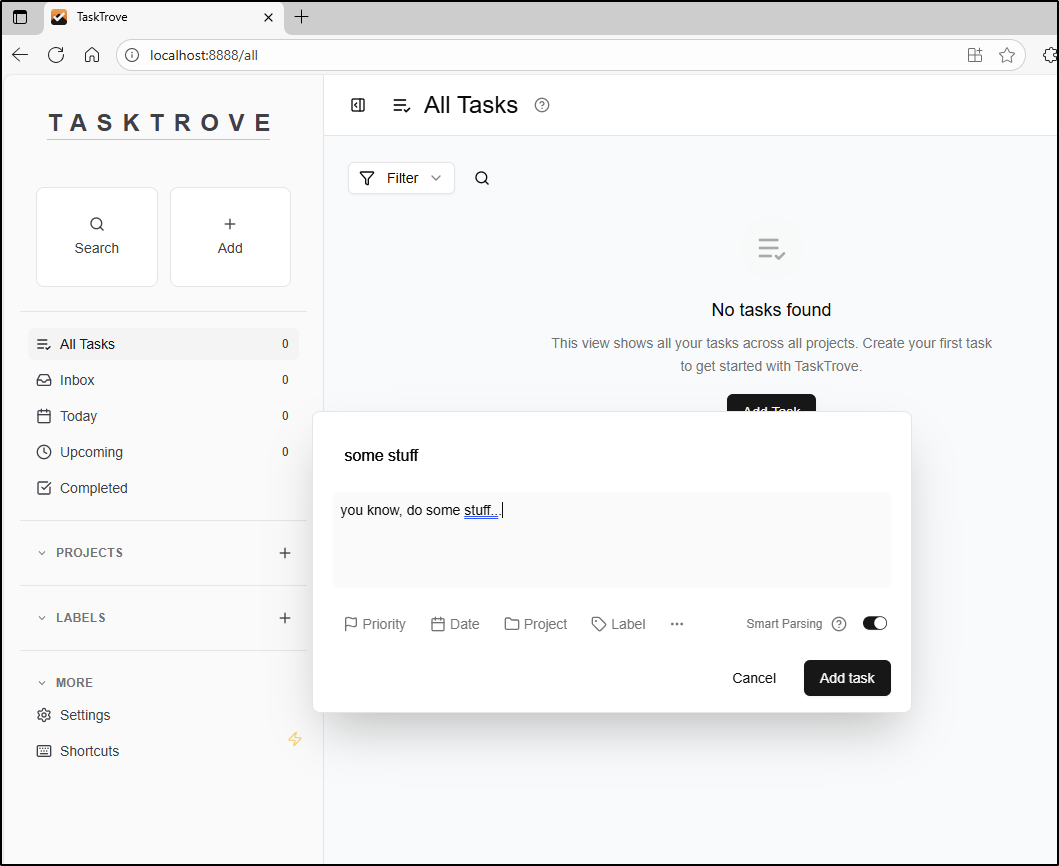Click the All Tasks list icon in header
The width and height of the screenshot is (1059, 866).
[402, 106]
